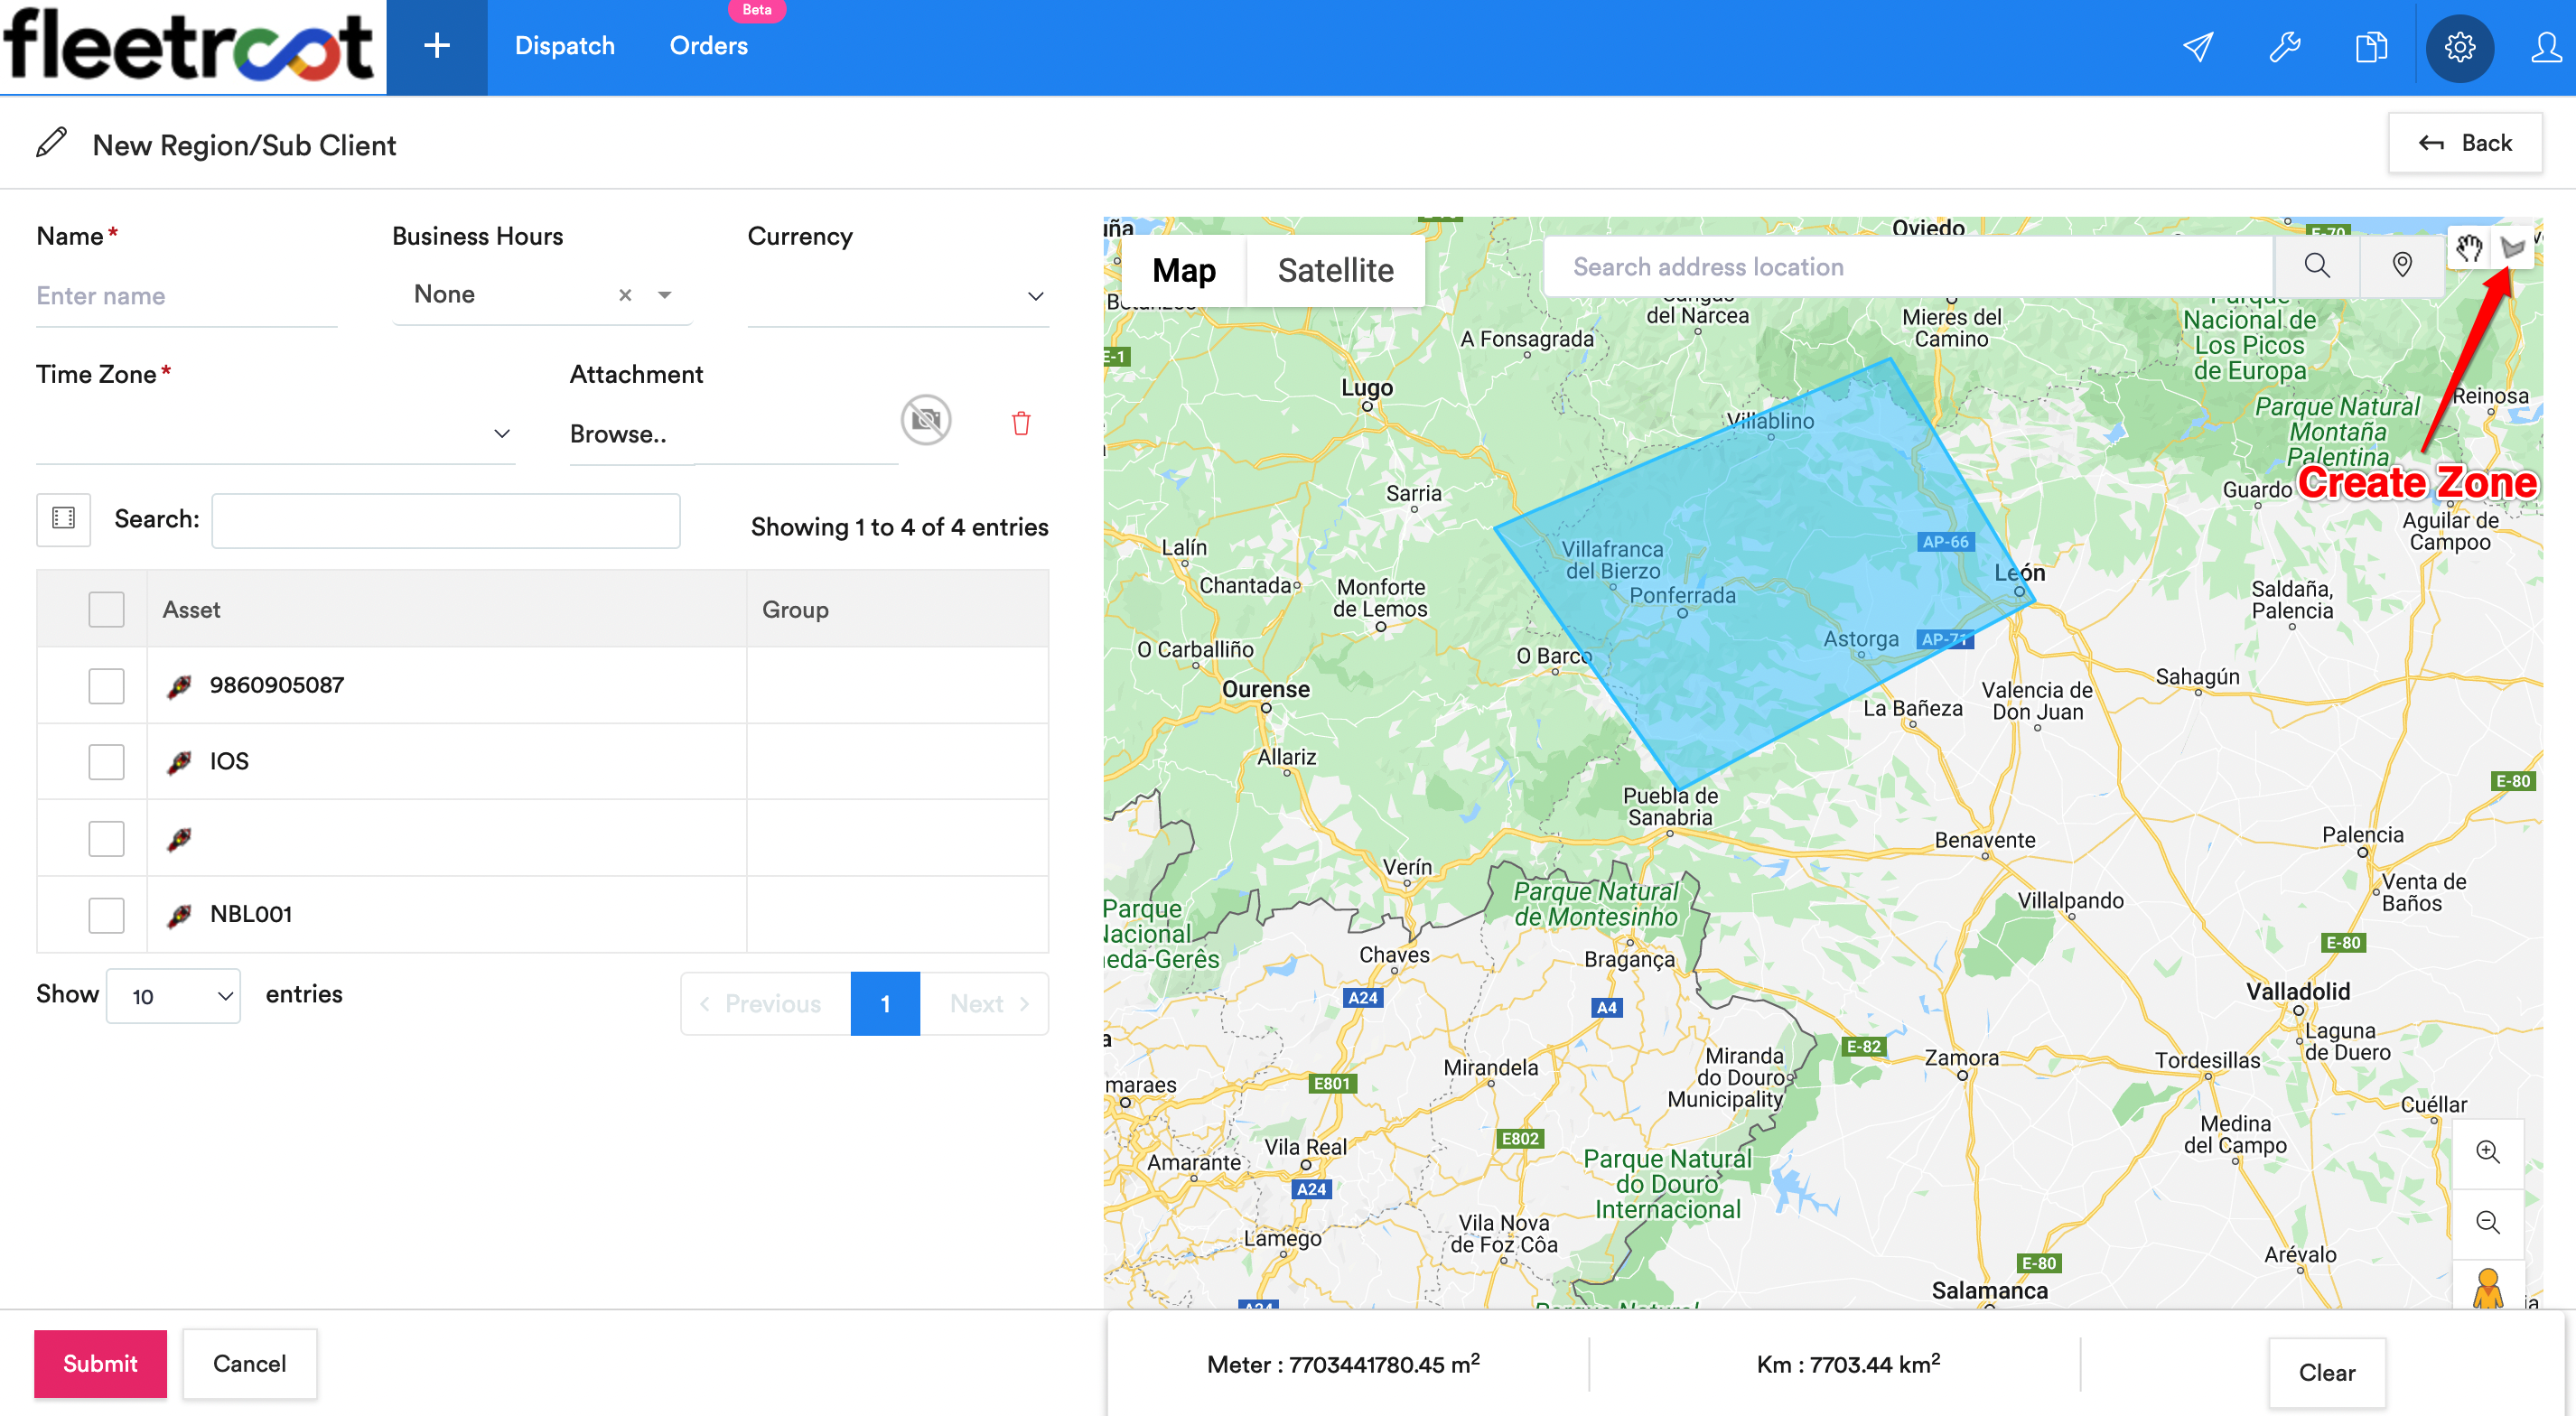Viewport: 2576px width, 1416px height.
Task: Focus the asset Search input field
Action: point(446,520)
